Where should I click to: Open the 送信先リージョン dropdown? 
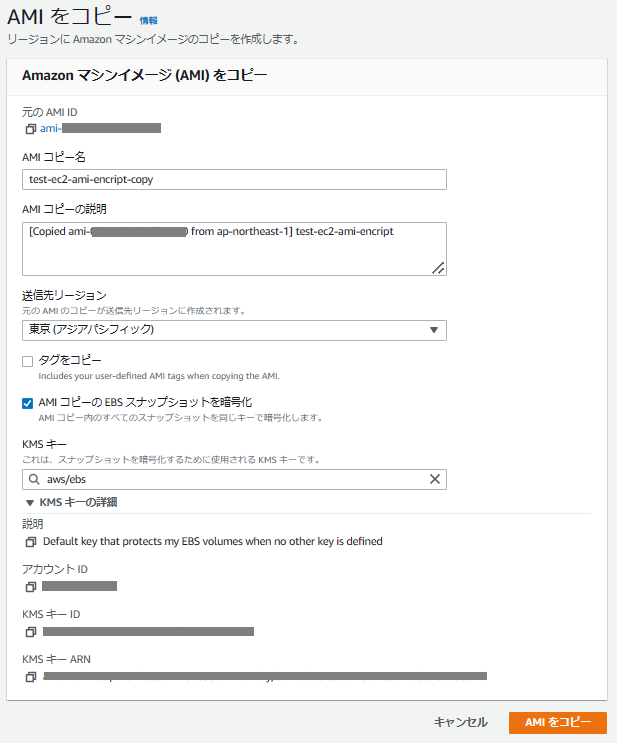click(x=234, y=330)
